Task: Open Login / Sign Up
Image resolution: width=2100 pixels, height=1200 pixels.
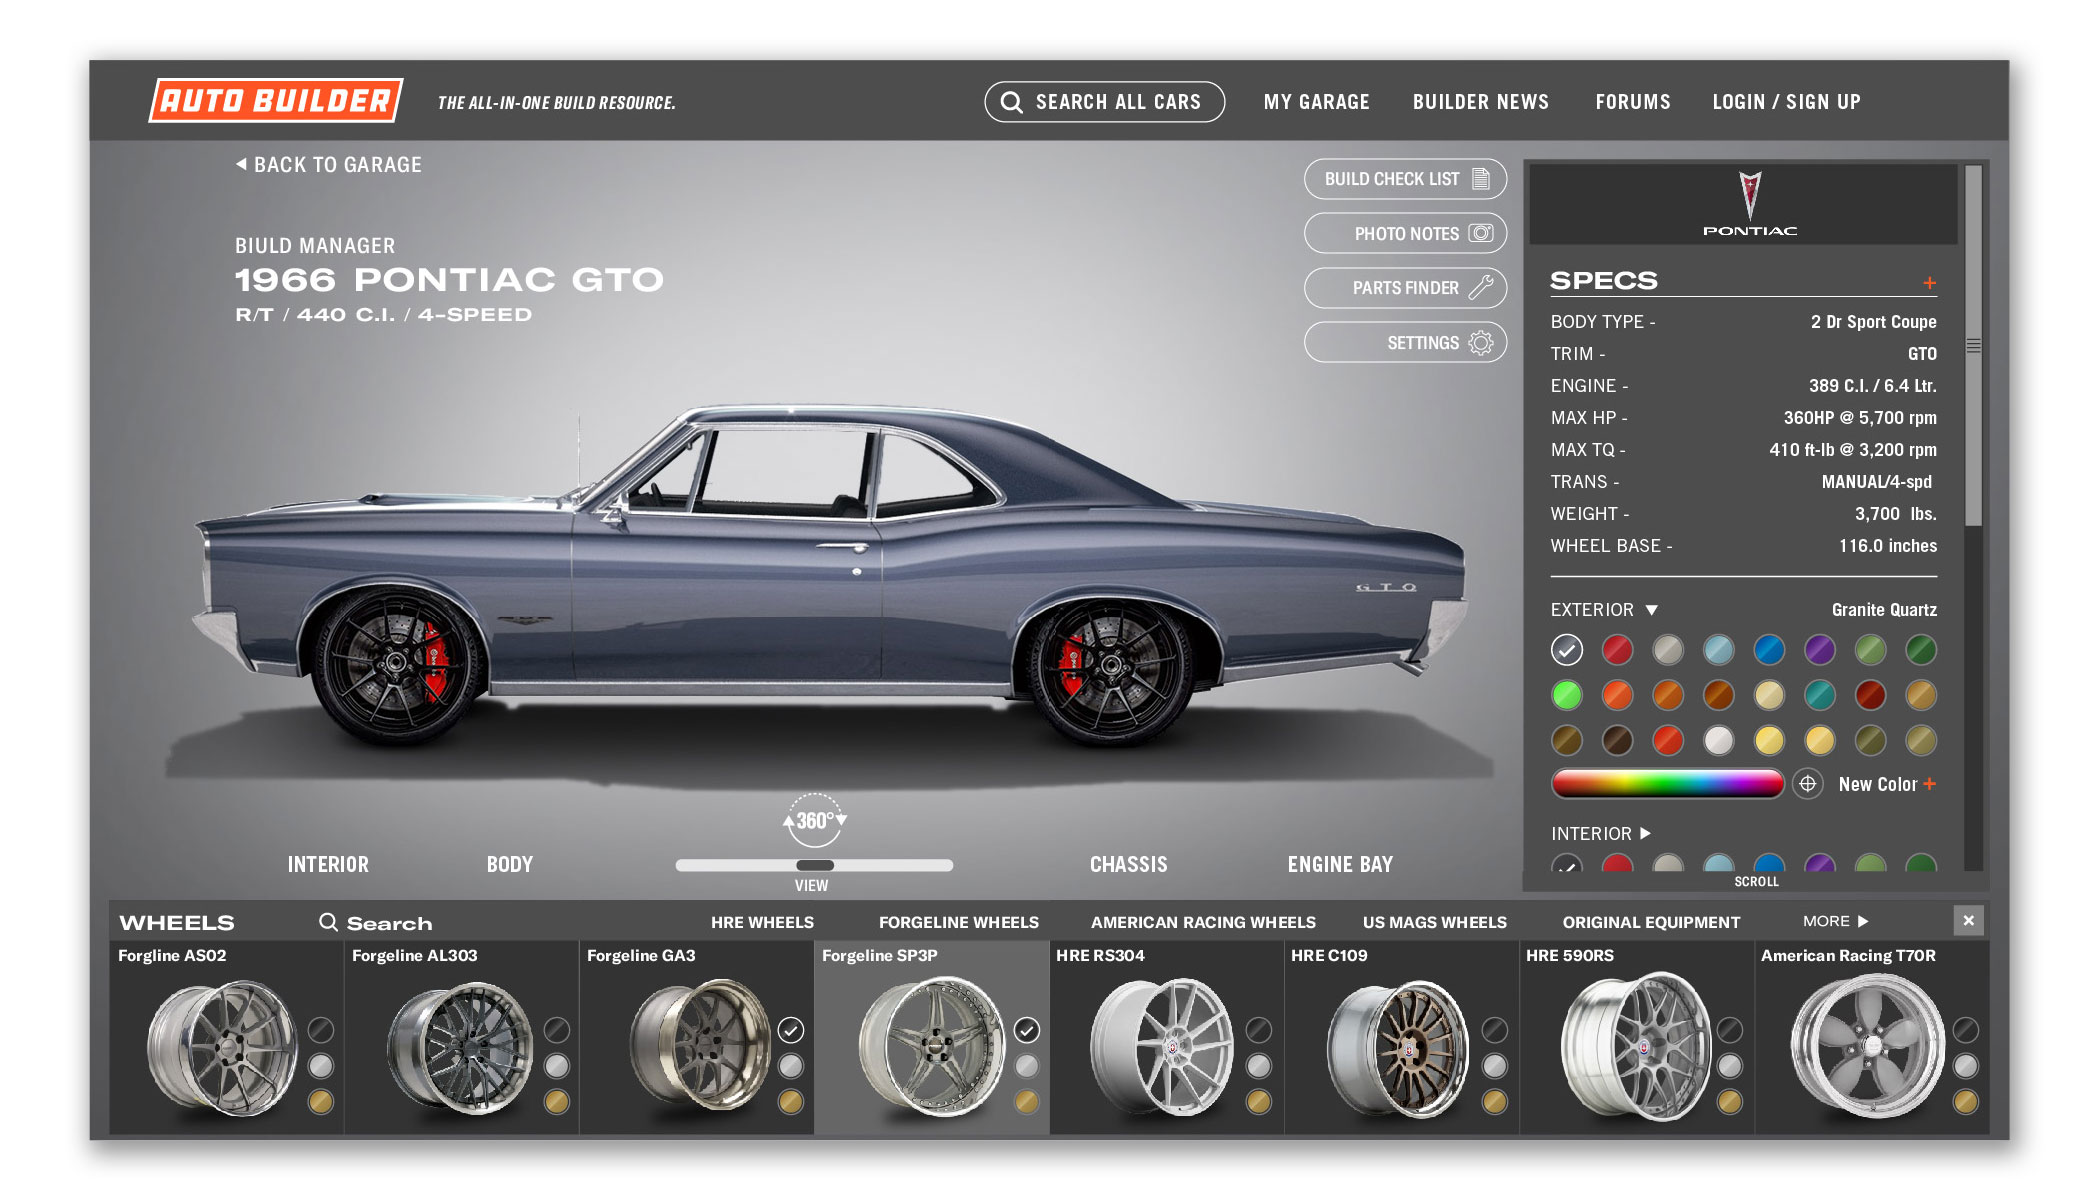Action: point(1786,102)
